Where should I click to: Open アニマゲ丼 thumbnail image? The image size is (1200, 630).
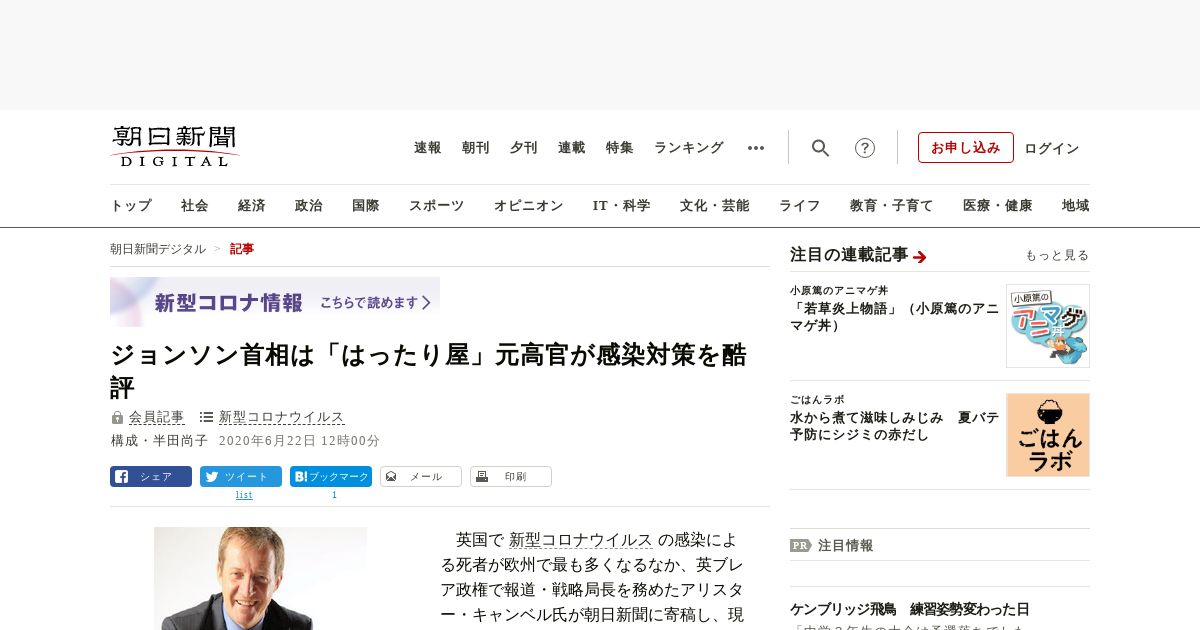tap(1048, 326)
